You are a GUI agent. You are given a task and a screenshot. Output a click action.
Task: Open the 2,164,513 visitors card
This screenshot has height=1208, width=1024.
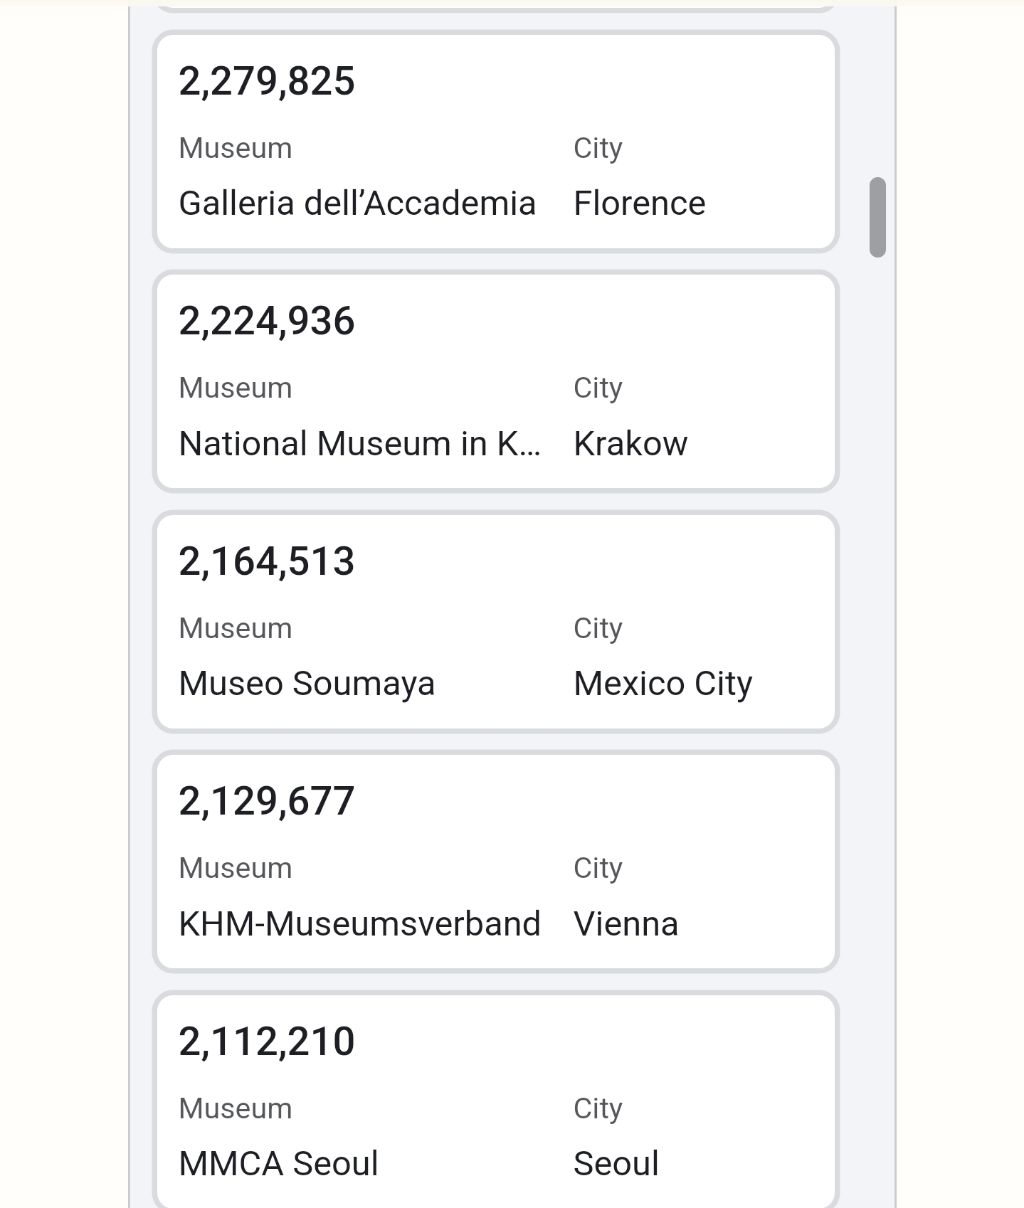(x=495, y=621)
